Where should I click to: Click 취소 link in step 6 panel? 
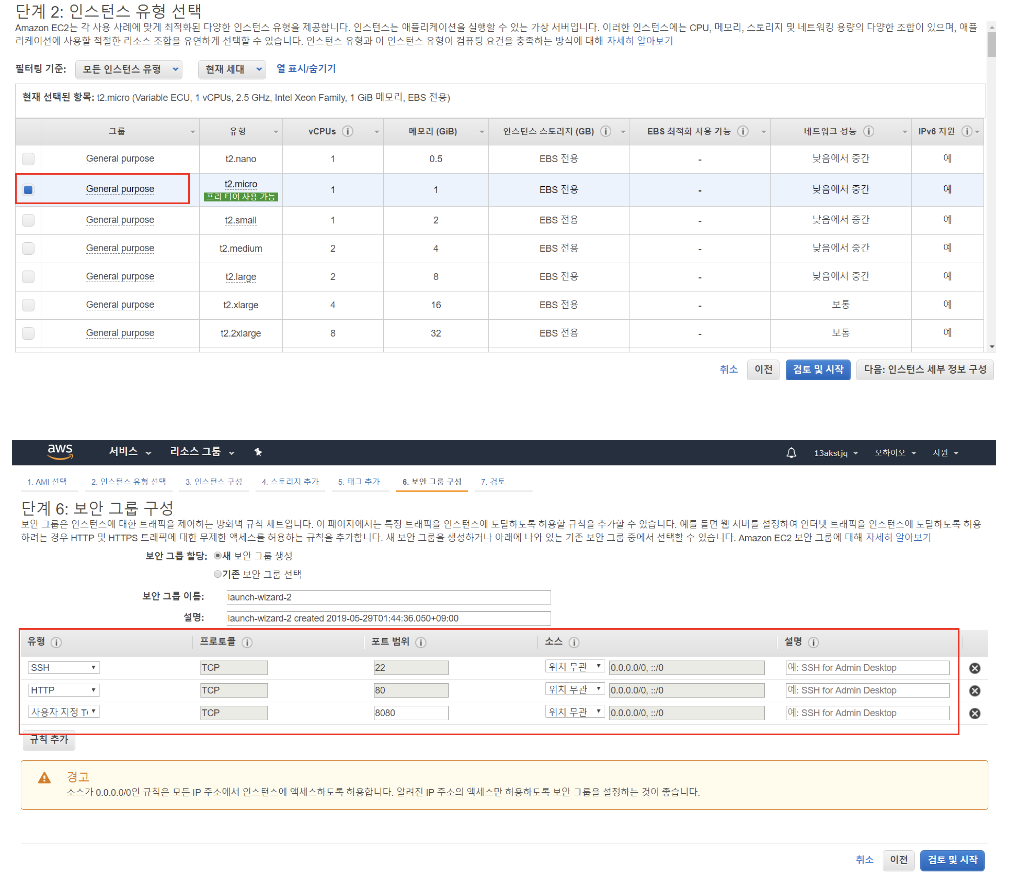click(864, 860)
